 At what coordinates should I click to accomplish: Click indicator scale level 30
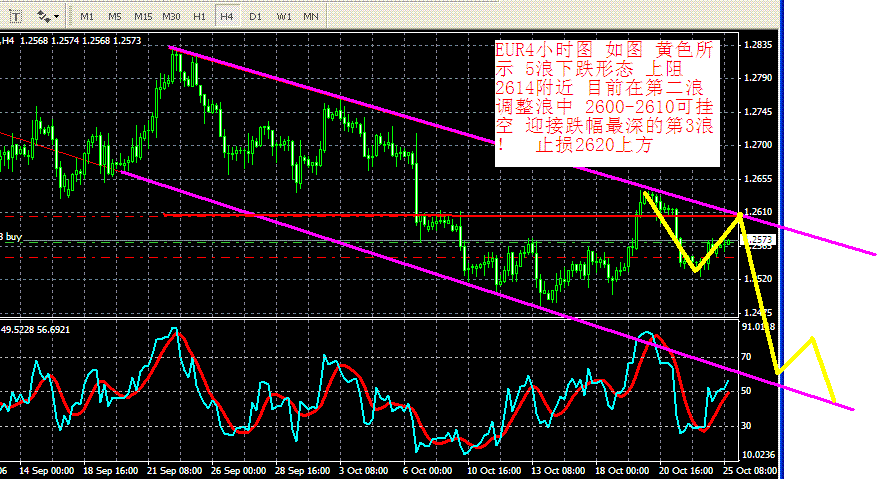coord(746,426)
